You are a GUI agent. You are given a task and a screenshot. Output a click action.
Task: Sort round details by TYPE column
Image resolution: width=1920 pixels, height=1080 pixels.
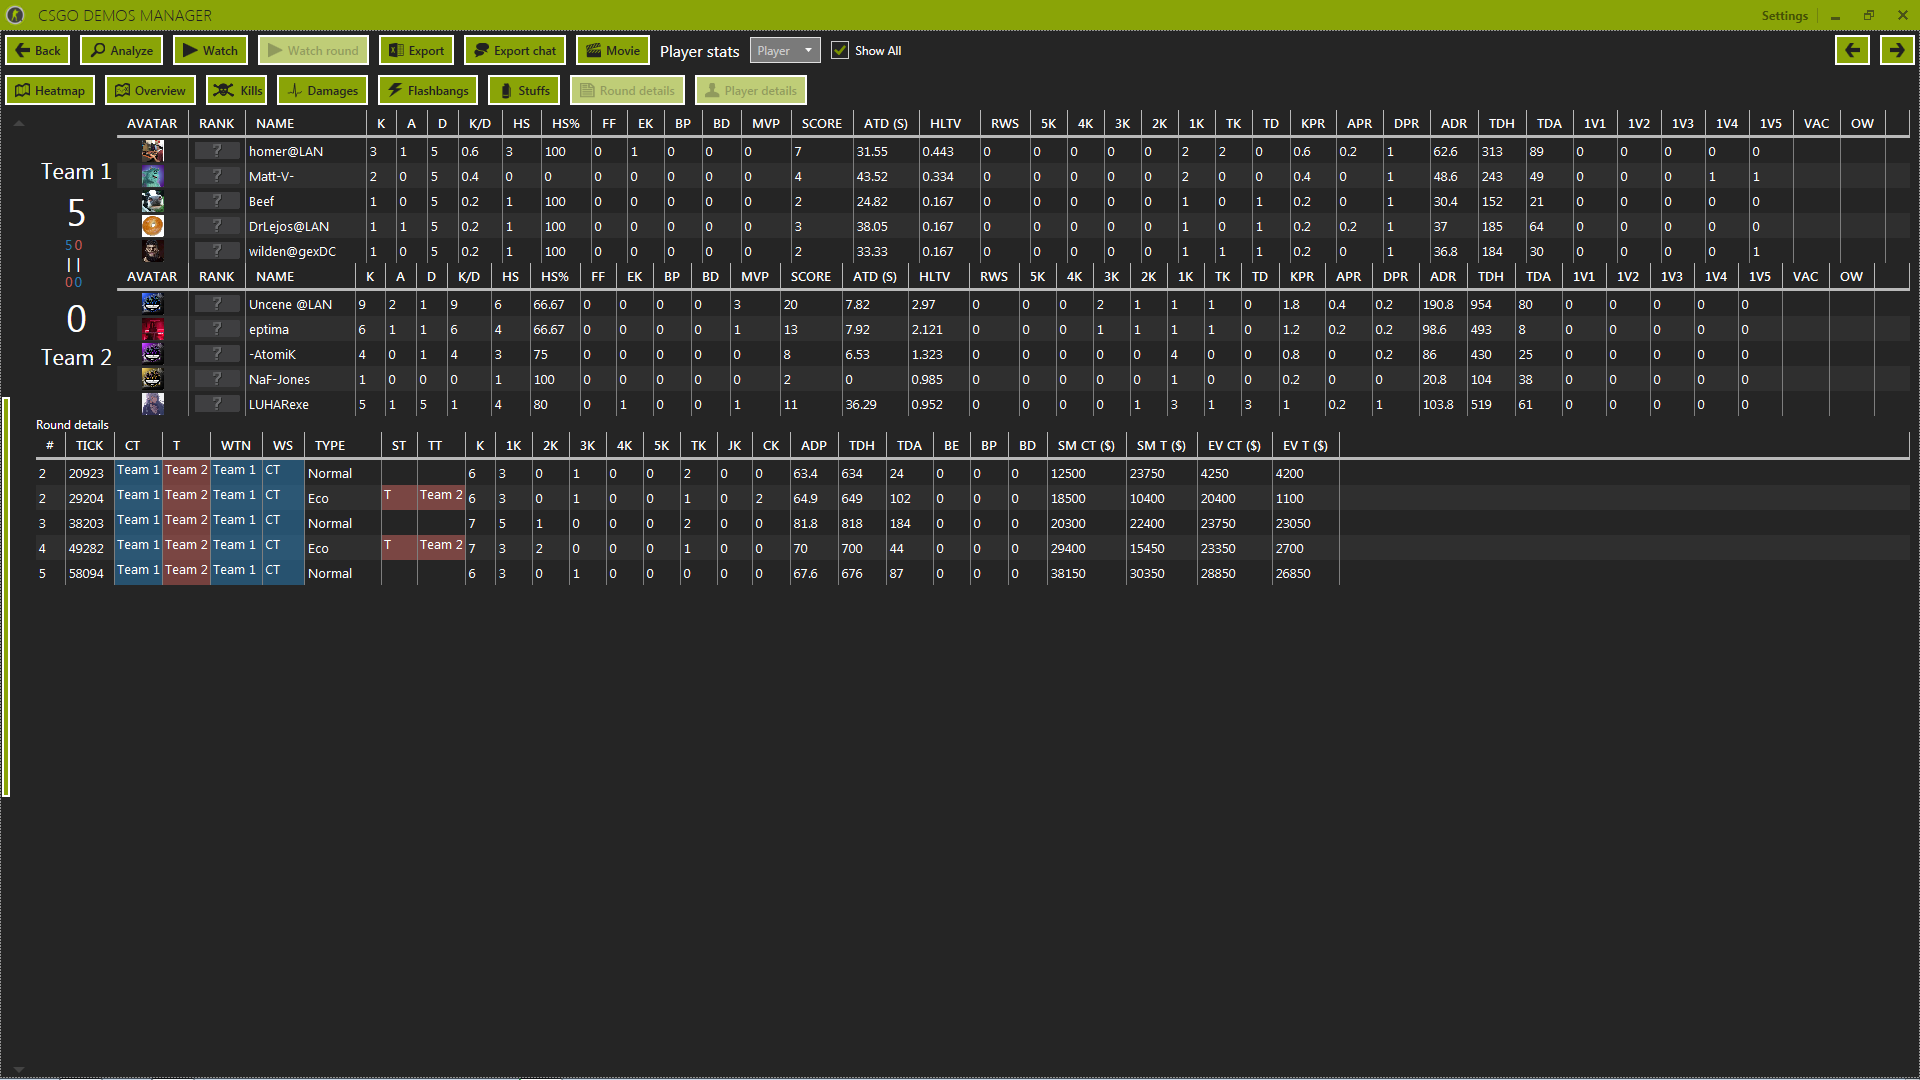pyautogui.click(x=342, y=445)
